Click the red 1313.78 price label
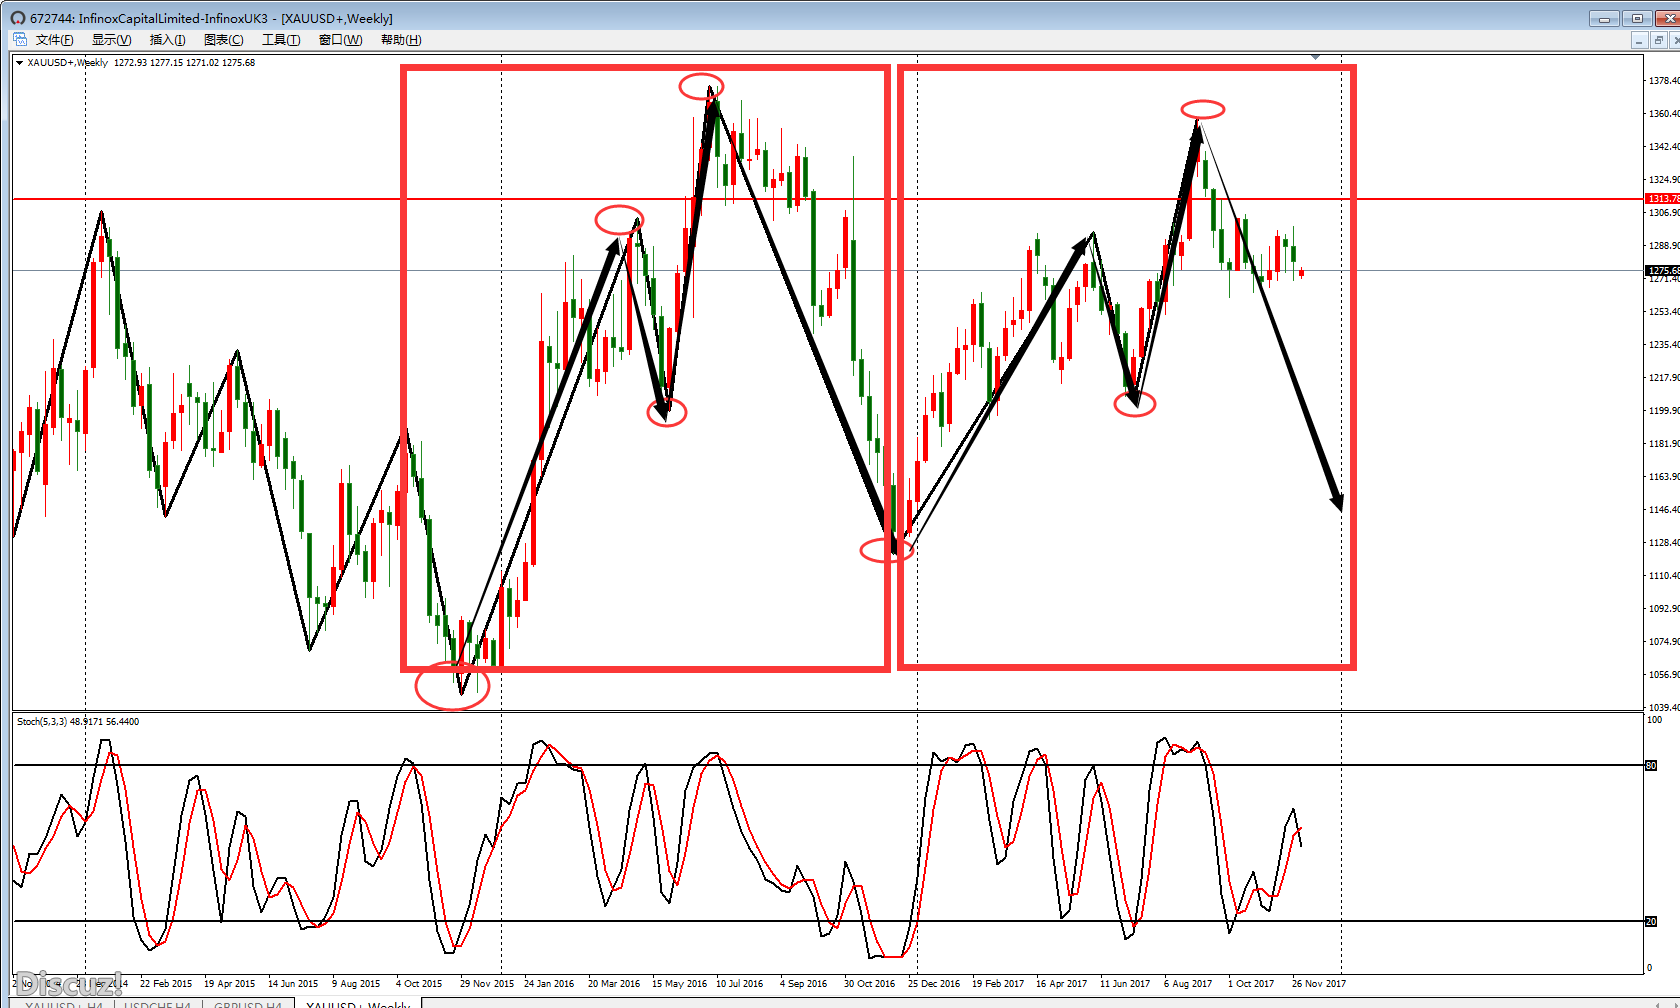Image resolution: width=1680 pixels, height=1008 pixels. point(1663,199)
